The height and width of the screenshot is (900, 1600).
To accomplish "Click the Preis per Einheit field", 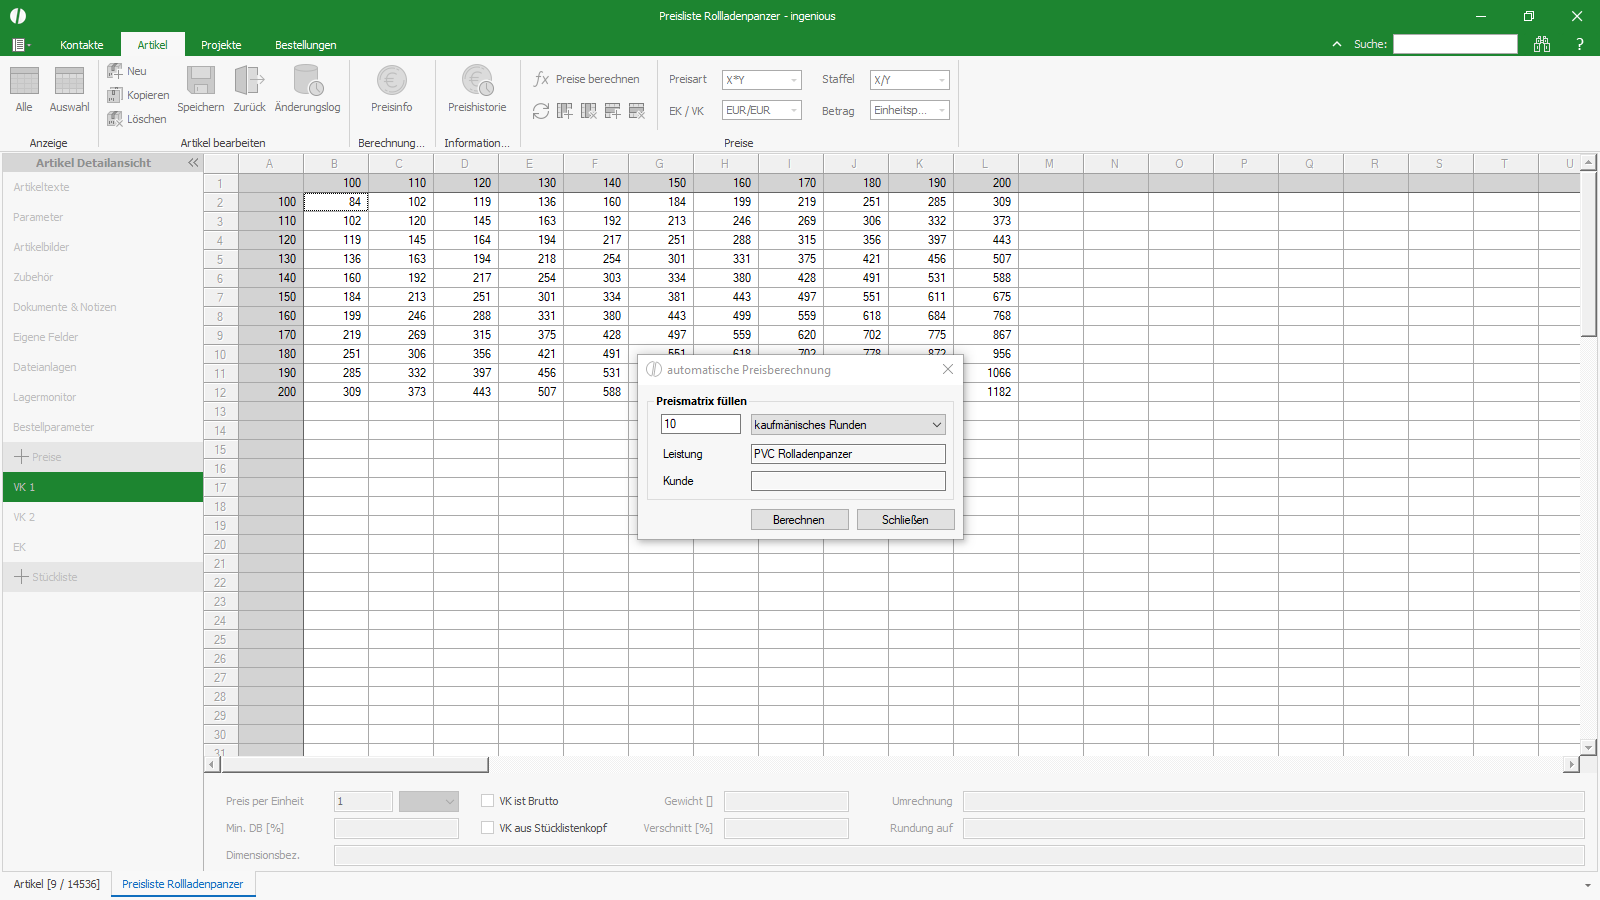I will click(363, 801).
